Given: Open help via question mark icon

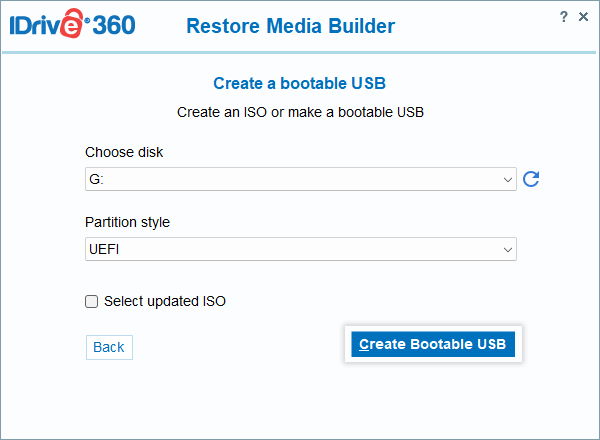Looking at the screenshot, I should point(564,16).
